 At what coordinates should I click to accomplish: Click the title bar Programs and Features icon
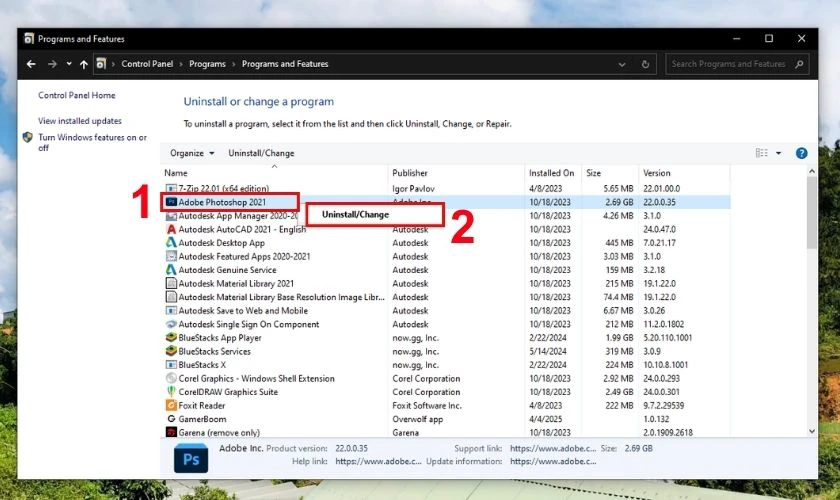click(28, 39)
